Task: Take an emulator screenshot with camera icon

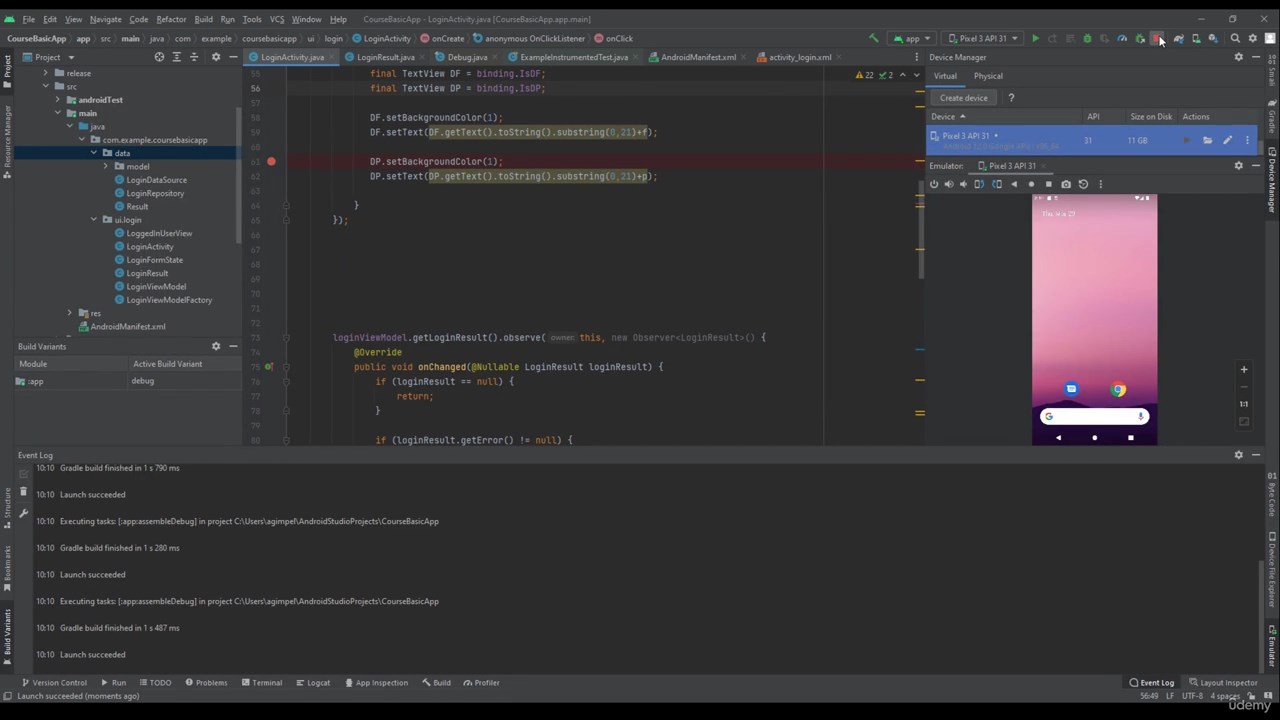Action: (1066, 184)
